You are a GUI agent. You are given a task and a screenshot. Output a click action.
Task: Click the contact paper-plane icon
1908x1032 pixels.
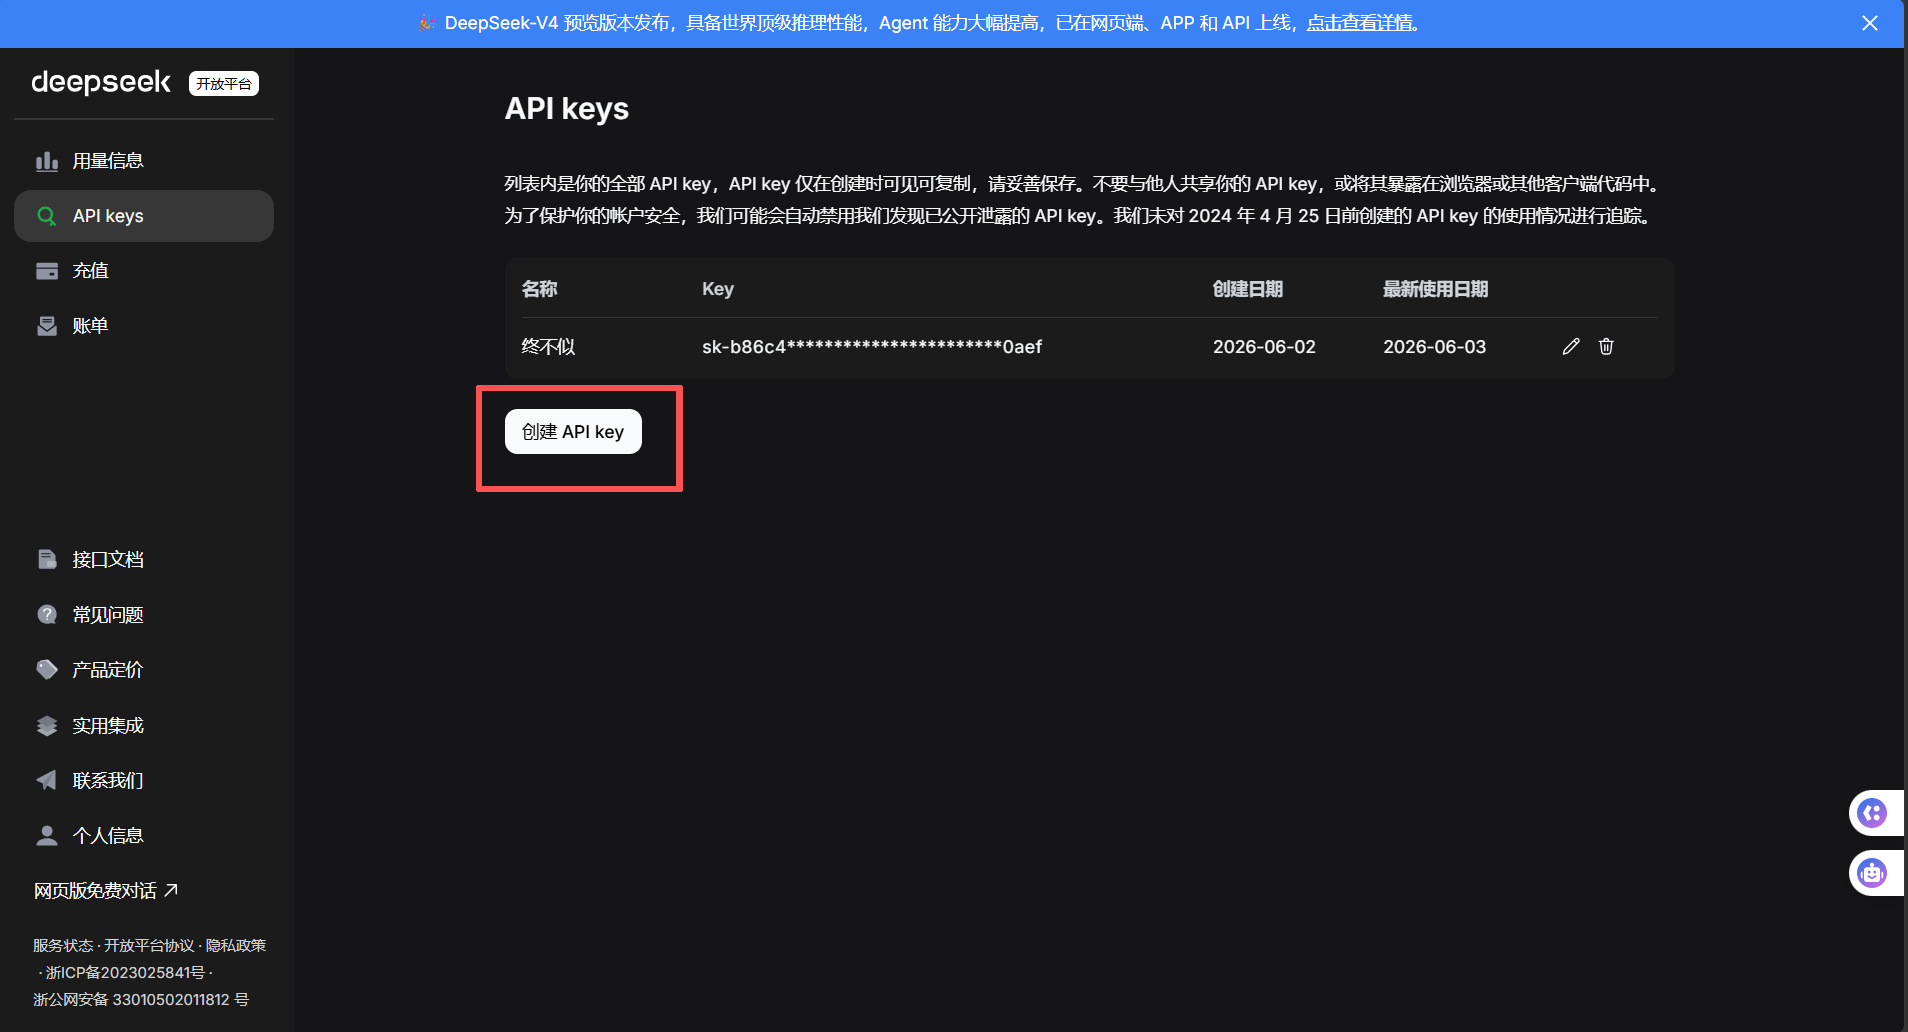[x=47, y=780]
